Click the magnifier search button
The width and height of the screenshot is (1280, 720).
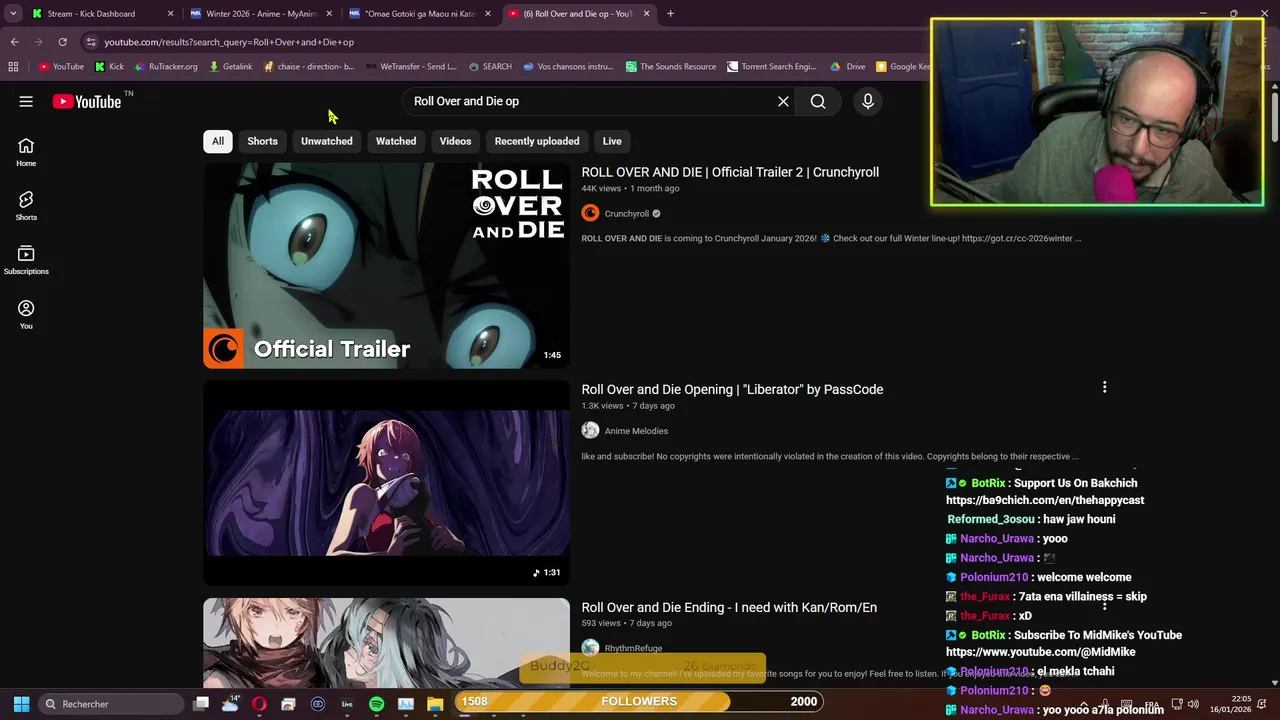[x=818, y=101]
